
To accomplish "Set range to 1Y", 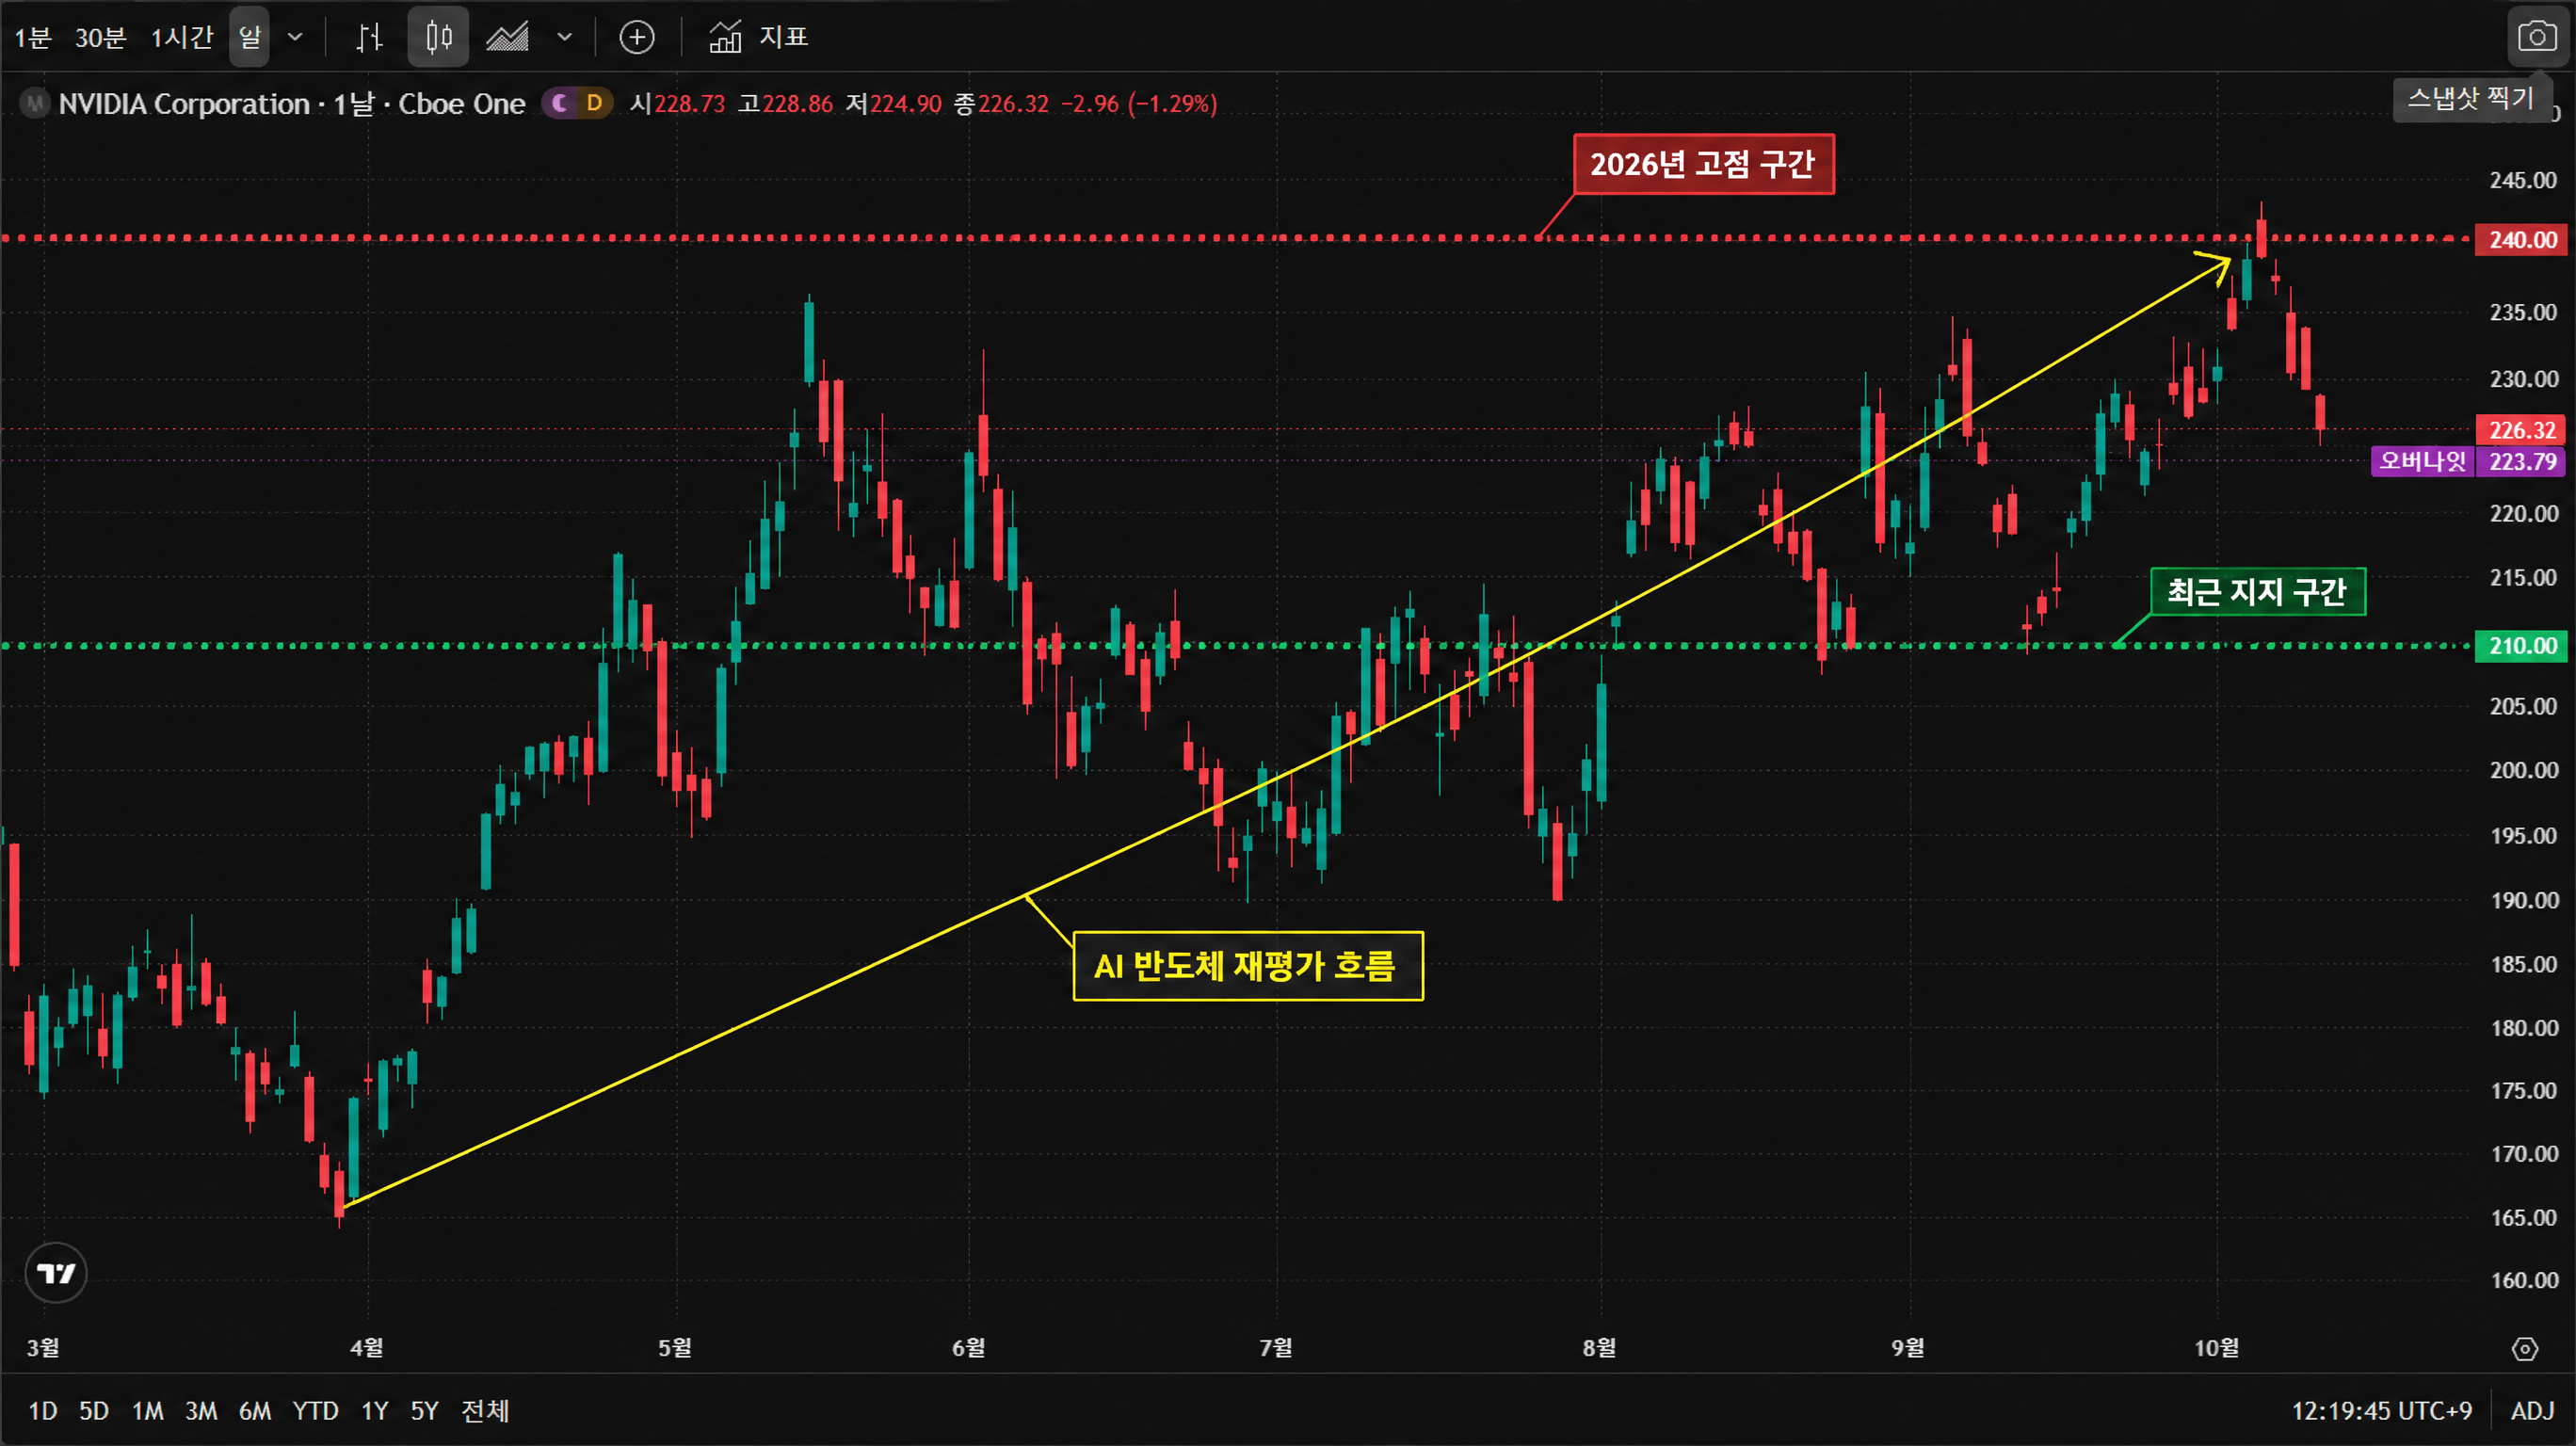I will pyautogui.click(x=374, y=1411).
